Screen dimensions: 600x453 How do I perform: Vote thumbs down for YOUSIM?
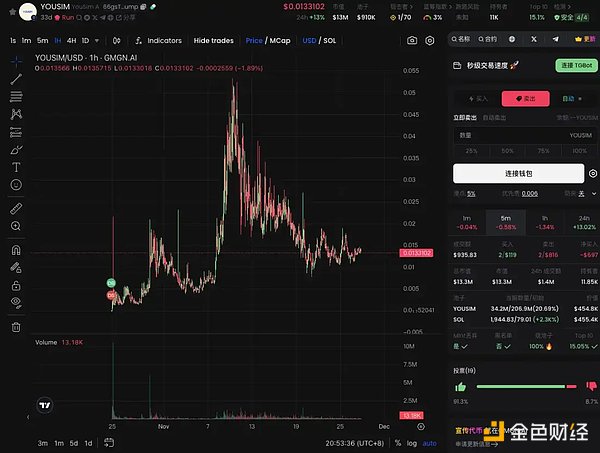click(x=591, y=386)
